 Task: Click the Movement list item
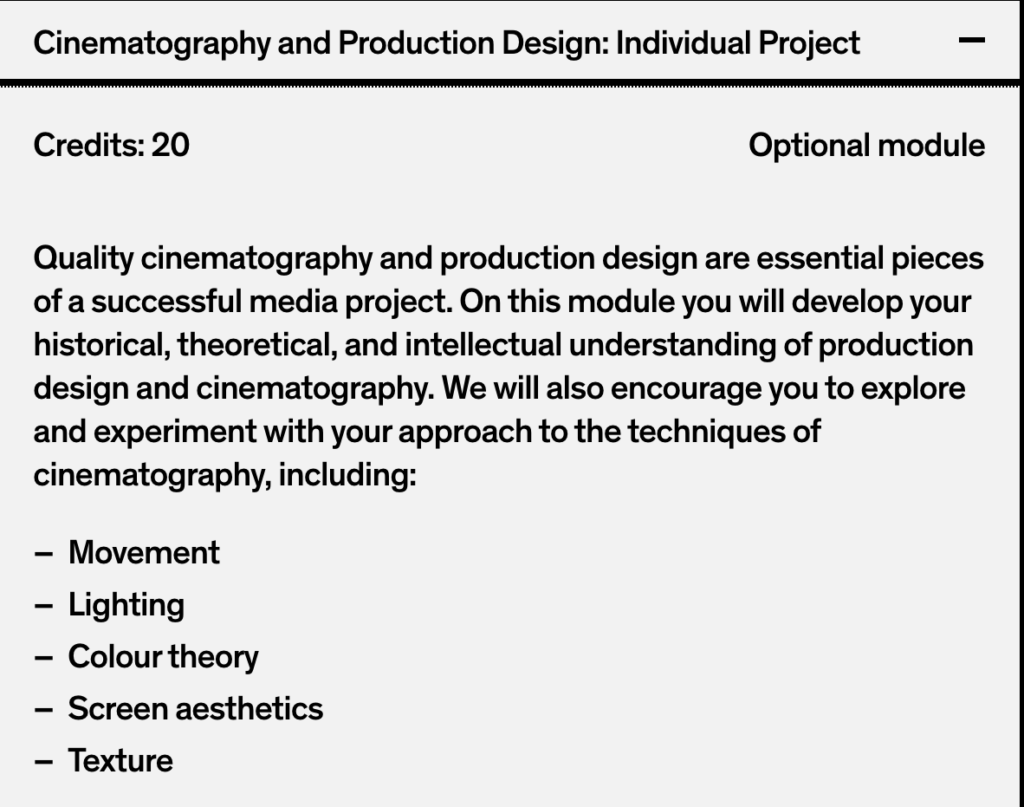(x=144, y=552)
